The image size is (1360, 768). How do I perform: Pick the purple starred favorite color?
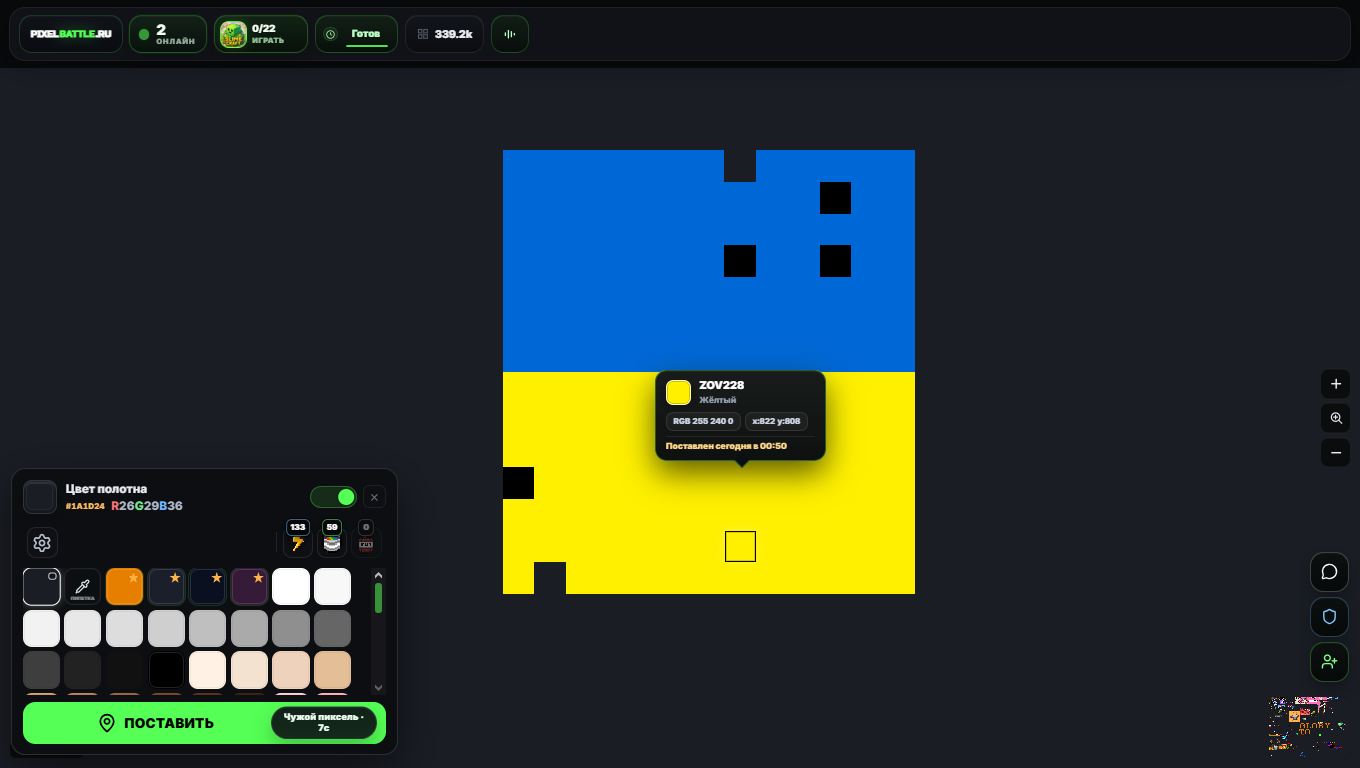(x=249, y=587)
